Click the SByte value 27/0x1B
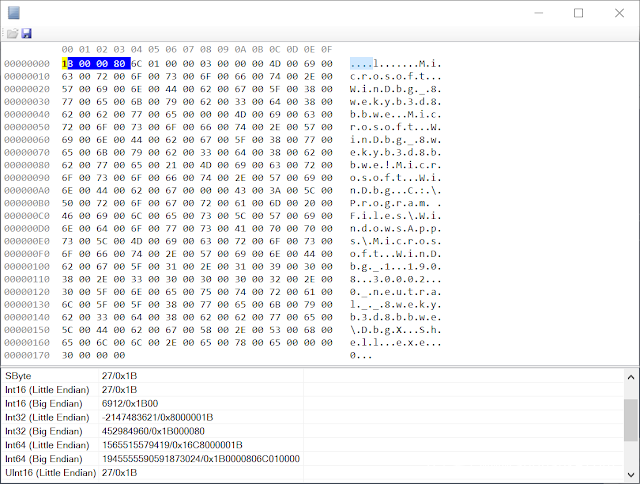 tap(119, 376)
